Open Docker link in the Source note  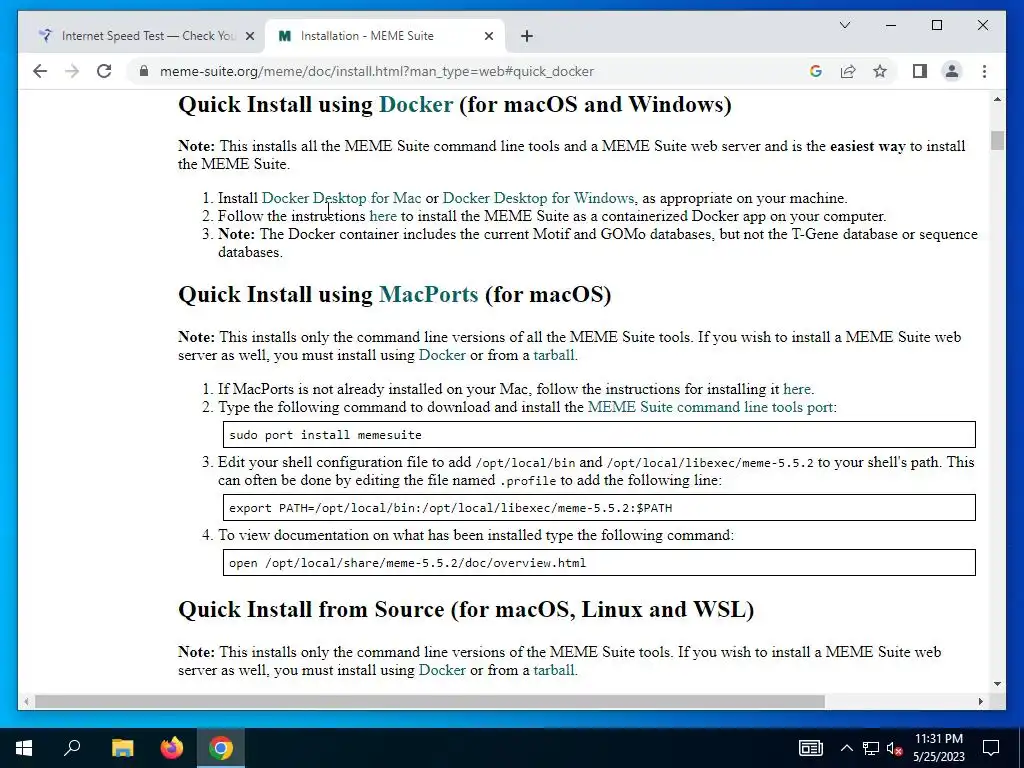(x=442, y=670)
